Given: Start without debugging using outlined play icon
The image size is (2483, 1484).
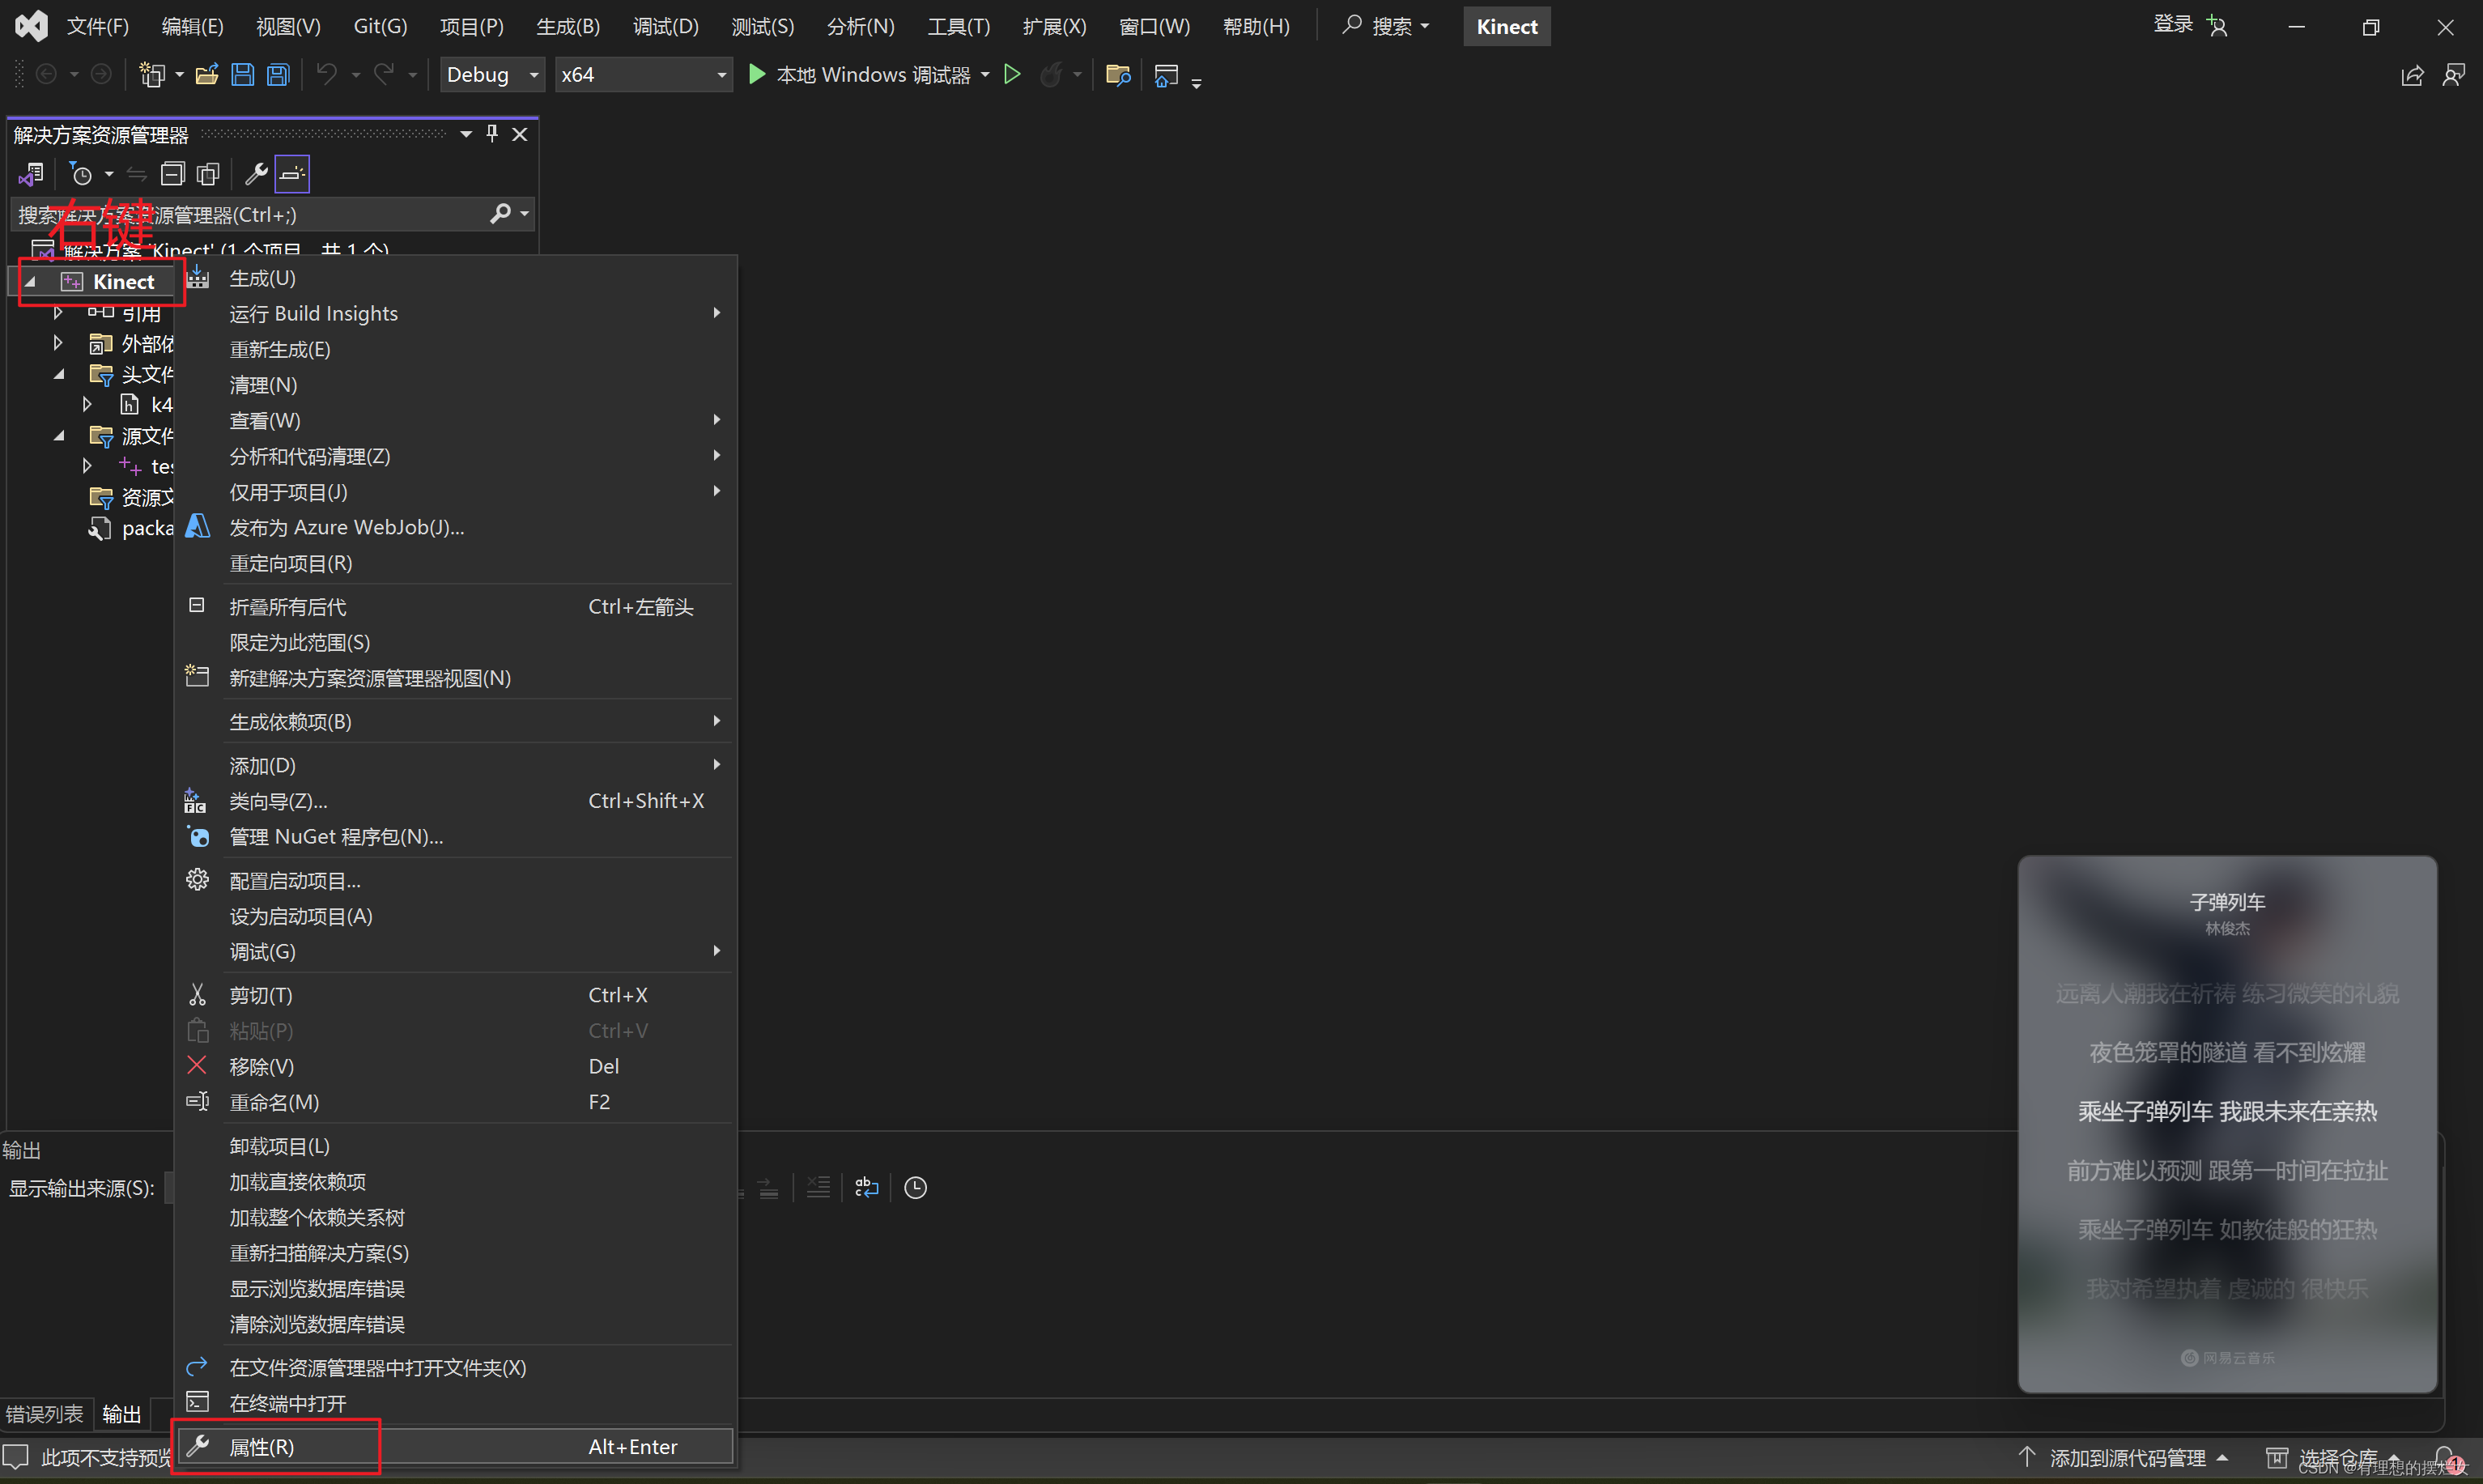Looking at the screenshot, I should coord(1012,75).
